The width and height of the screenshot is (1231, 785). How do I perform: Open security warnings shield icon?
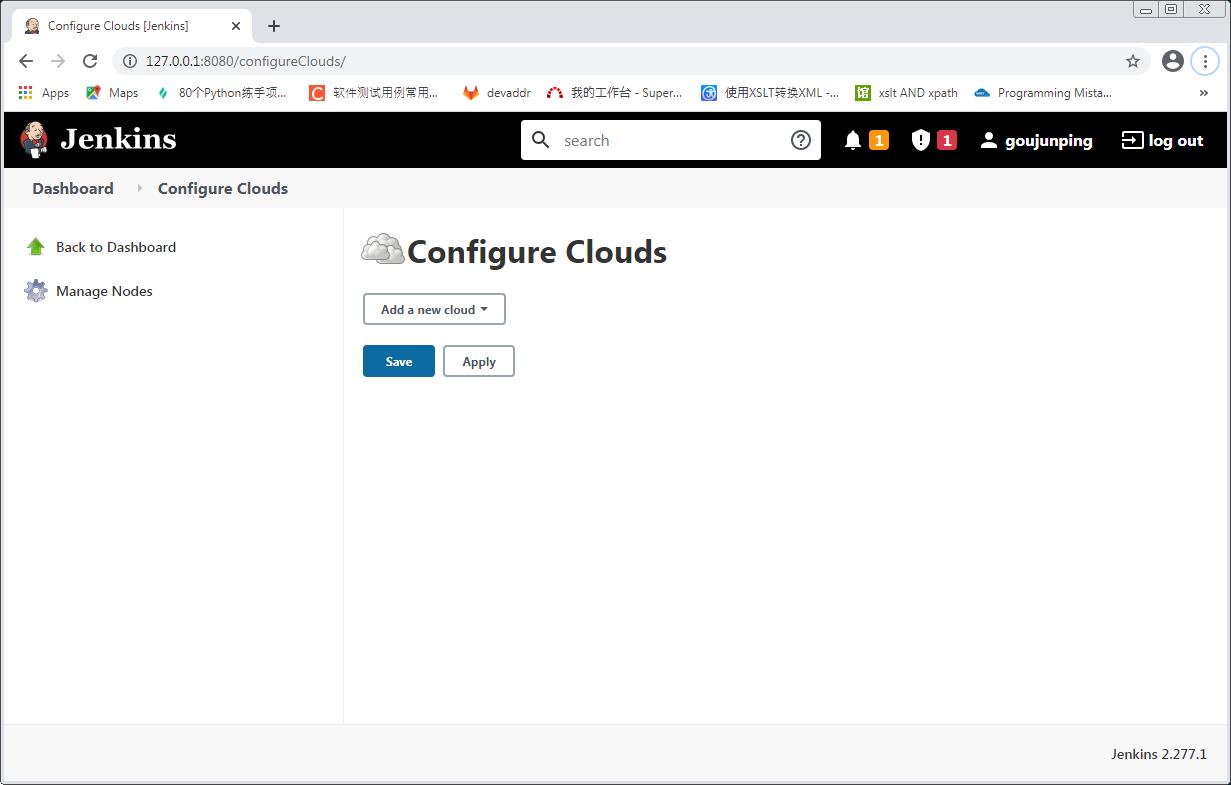point(921,141)
